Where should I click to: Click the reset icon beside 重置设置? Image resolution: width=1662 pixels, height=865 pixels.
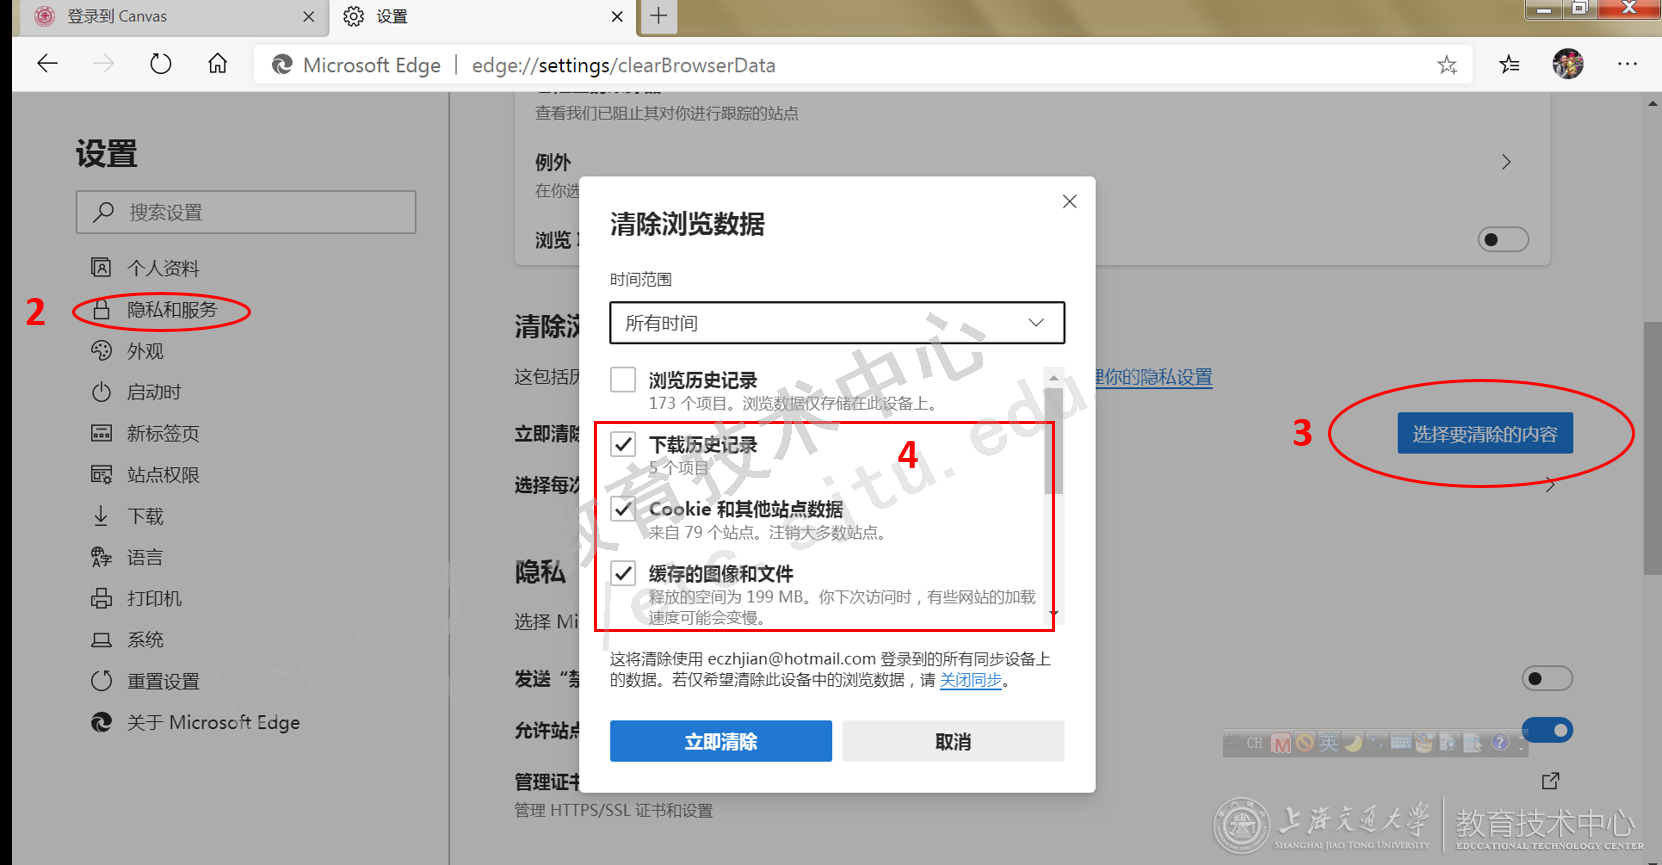(x=101, y=681)
